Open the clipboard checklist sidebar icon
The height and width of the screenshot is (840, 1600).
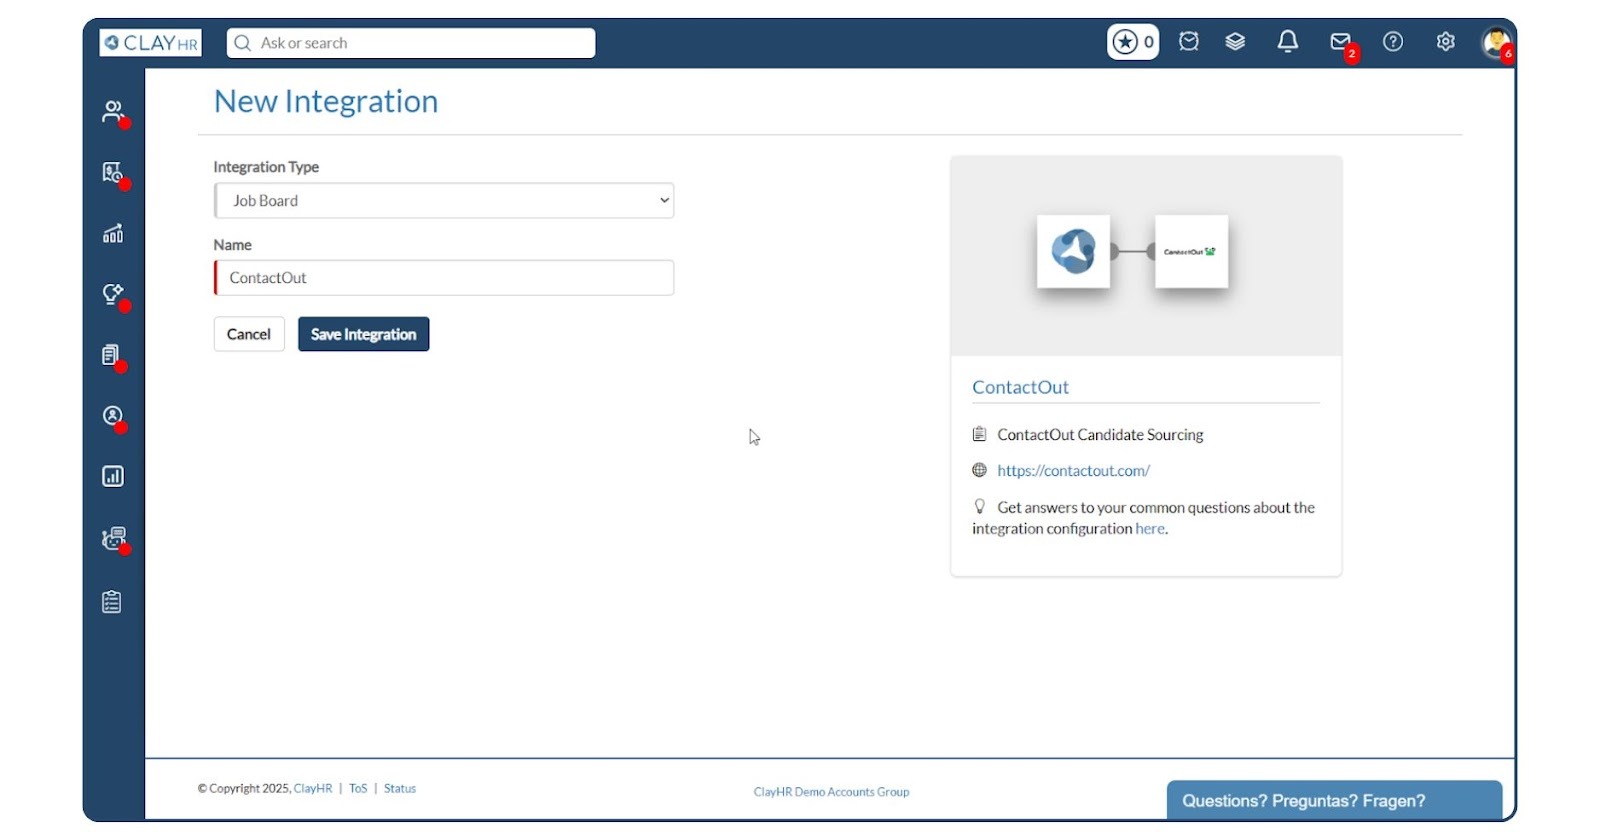click(112, 602)
